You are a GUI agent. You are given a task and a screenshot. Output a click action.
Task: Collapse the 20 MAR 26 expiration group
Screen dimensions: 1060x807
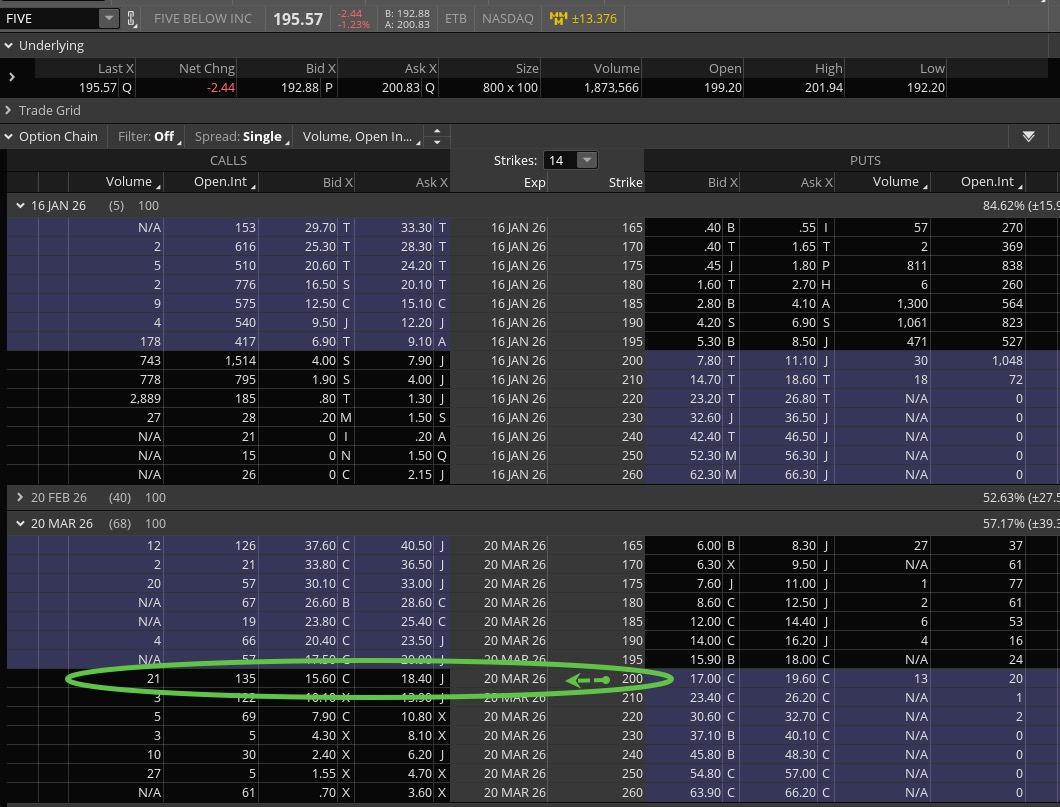tap(20, 523)
